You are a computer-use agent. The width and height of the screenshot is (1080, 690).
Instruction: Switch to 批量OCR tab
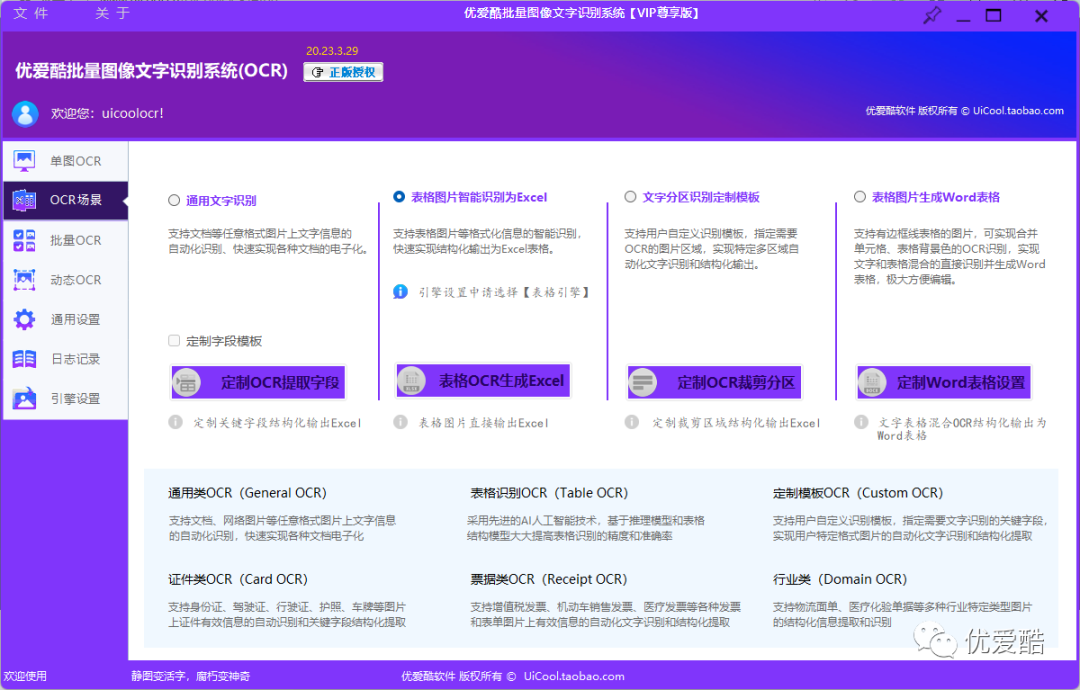65,240
